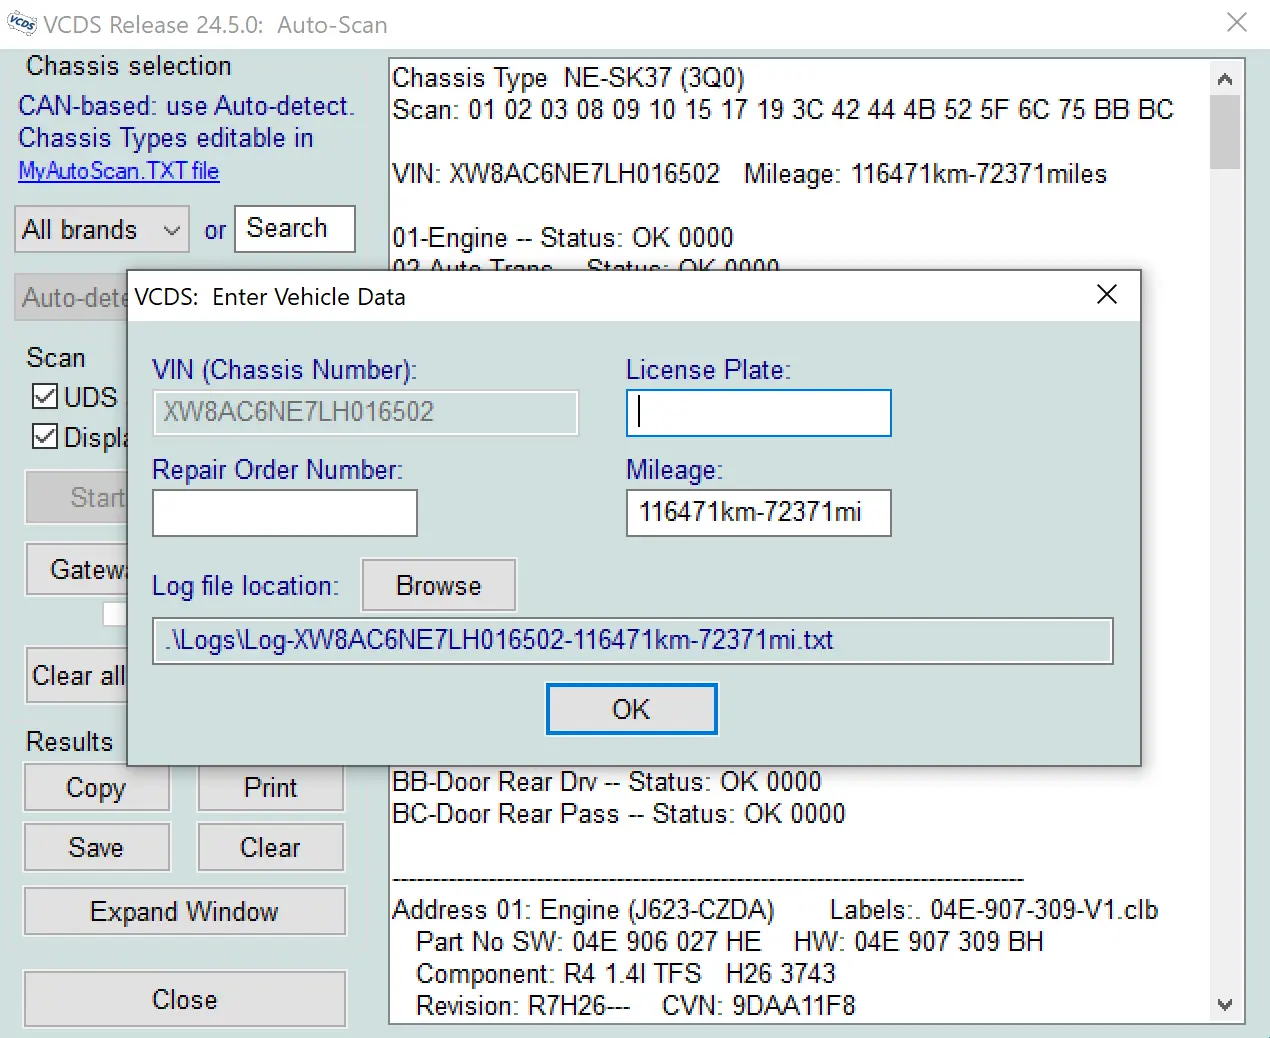The height and width of the screenshot is (1038, 1270).
Task: Click the 'Log file location:' label
Action: tap(246, 586)
